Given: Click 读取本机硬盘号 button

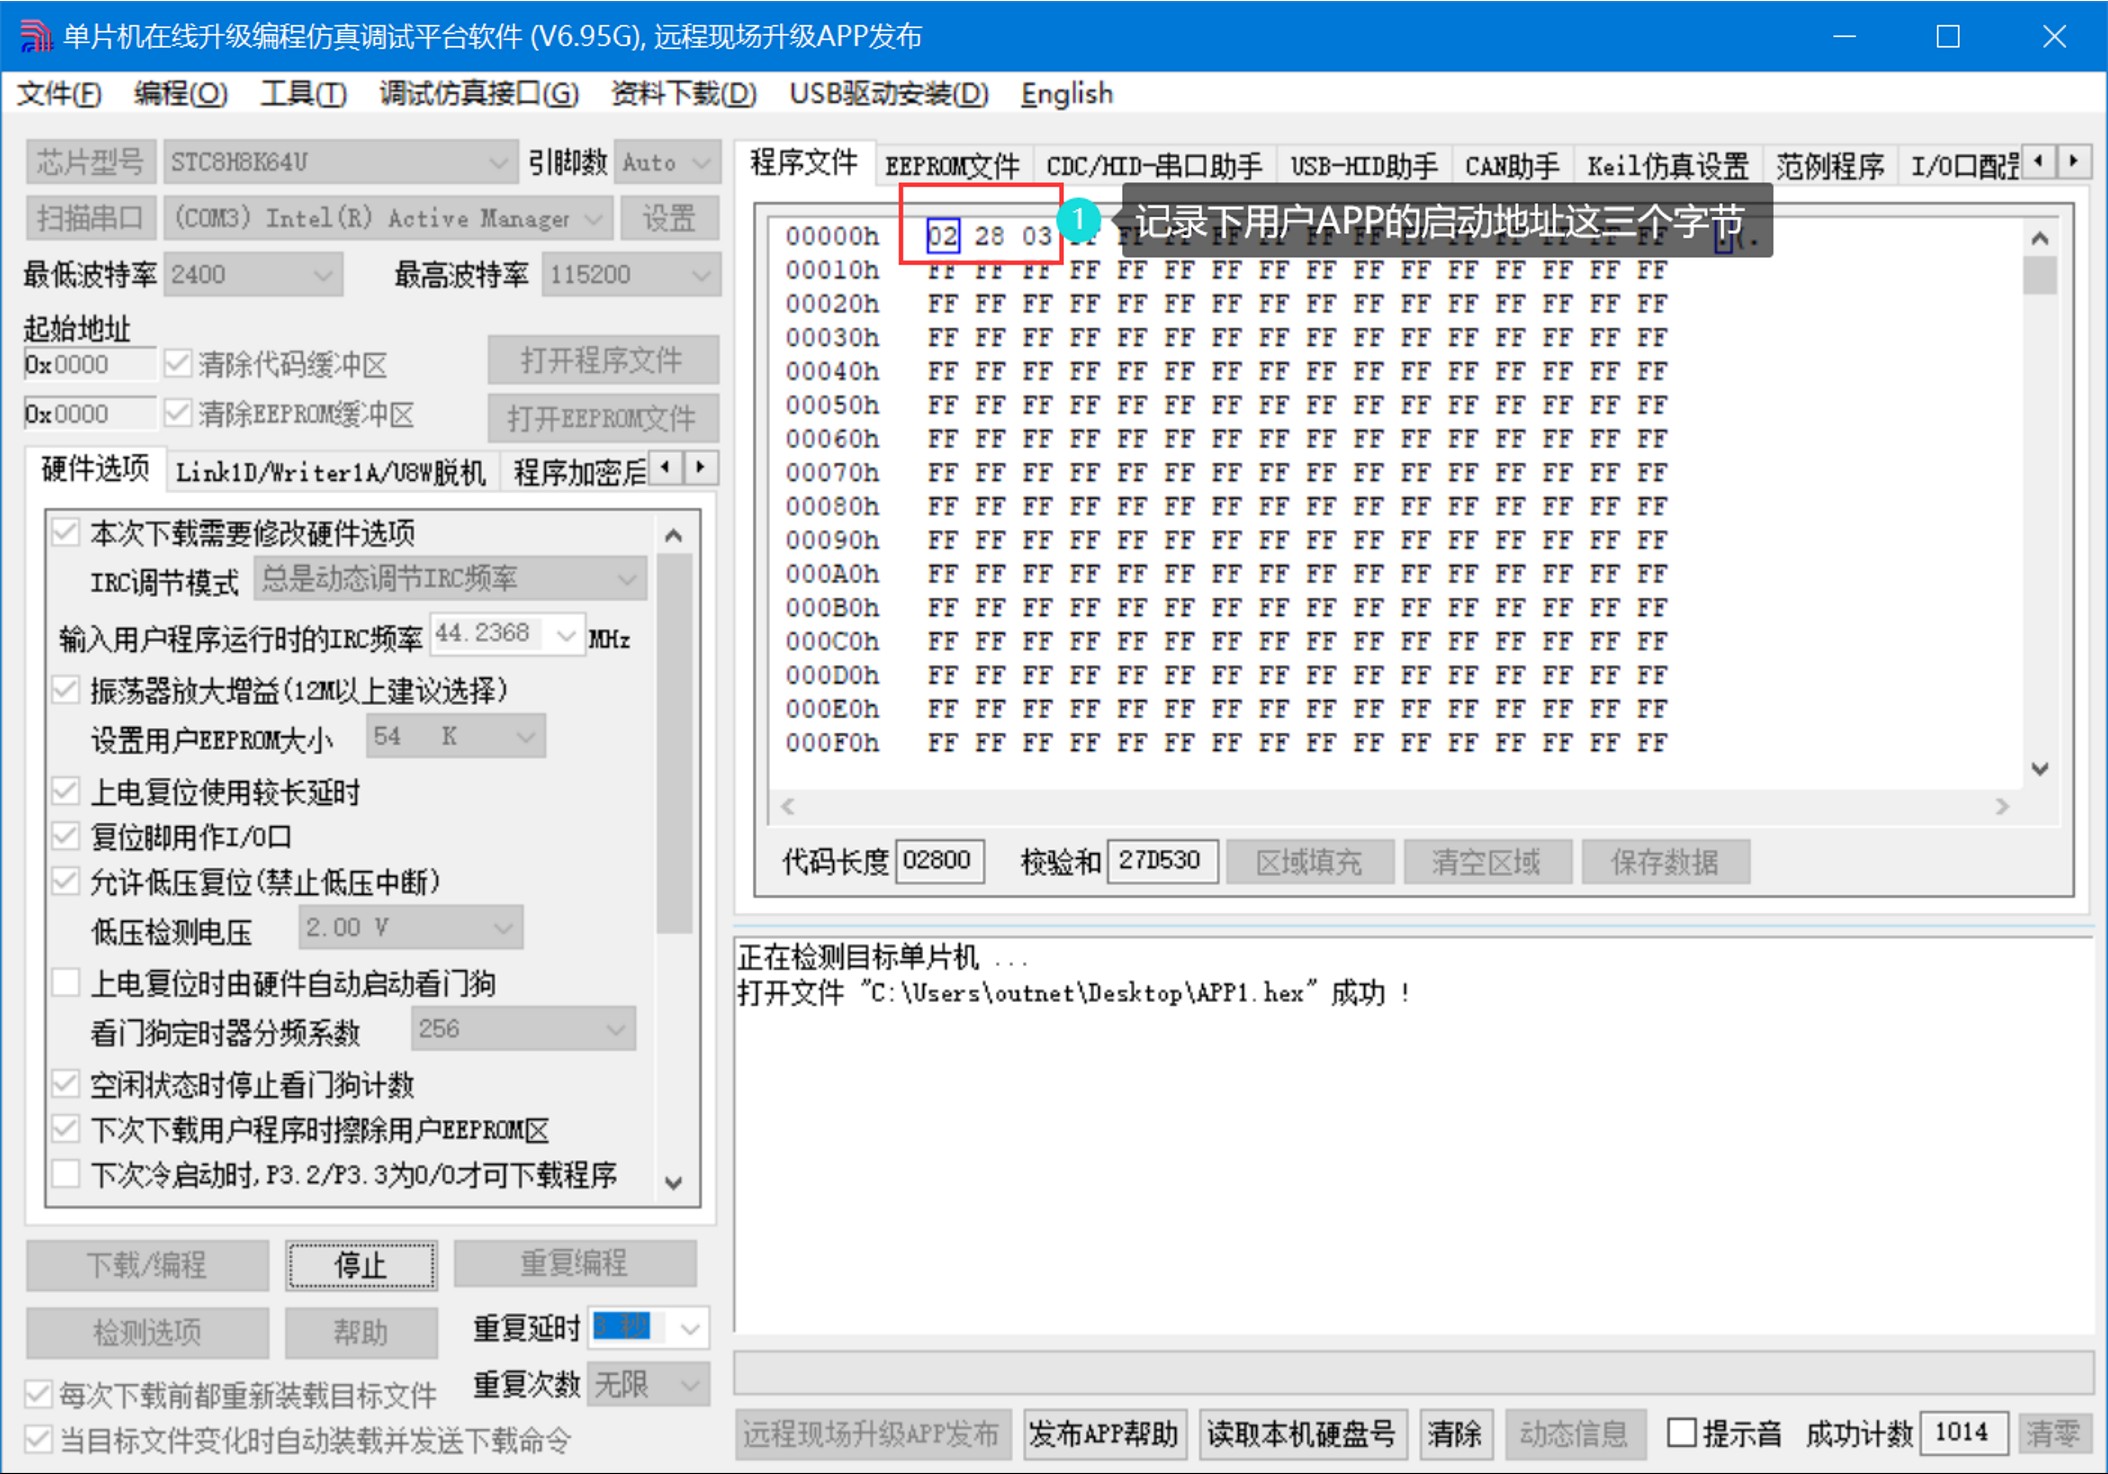Looking at the screenshot, I should pos(1301,1434).
